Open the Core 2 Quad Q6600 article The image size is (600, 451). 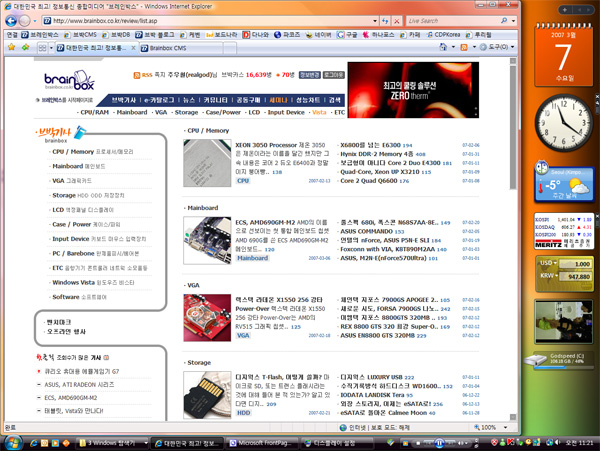[369, 181]
